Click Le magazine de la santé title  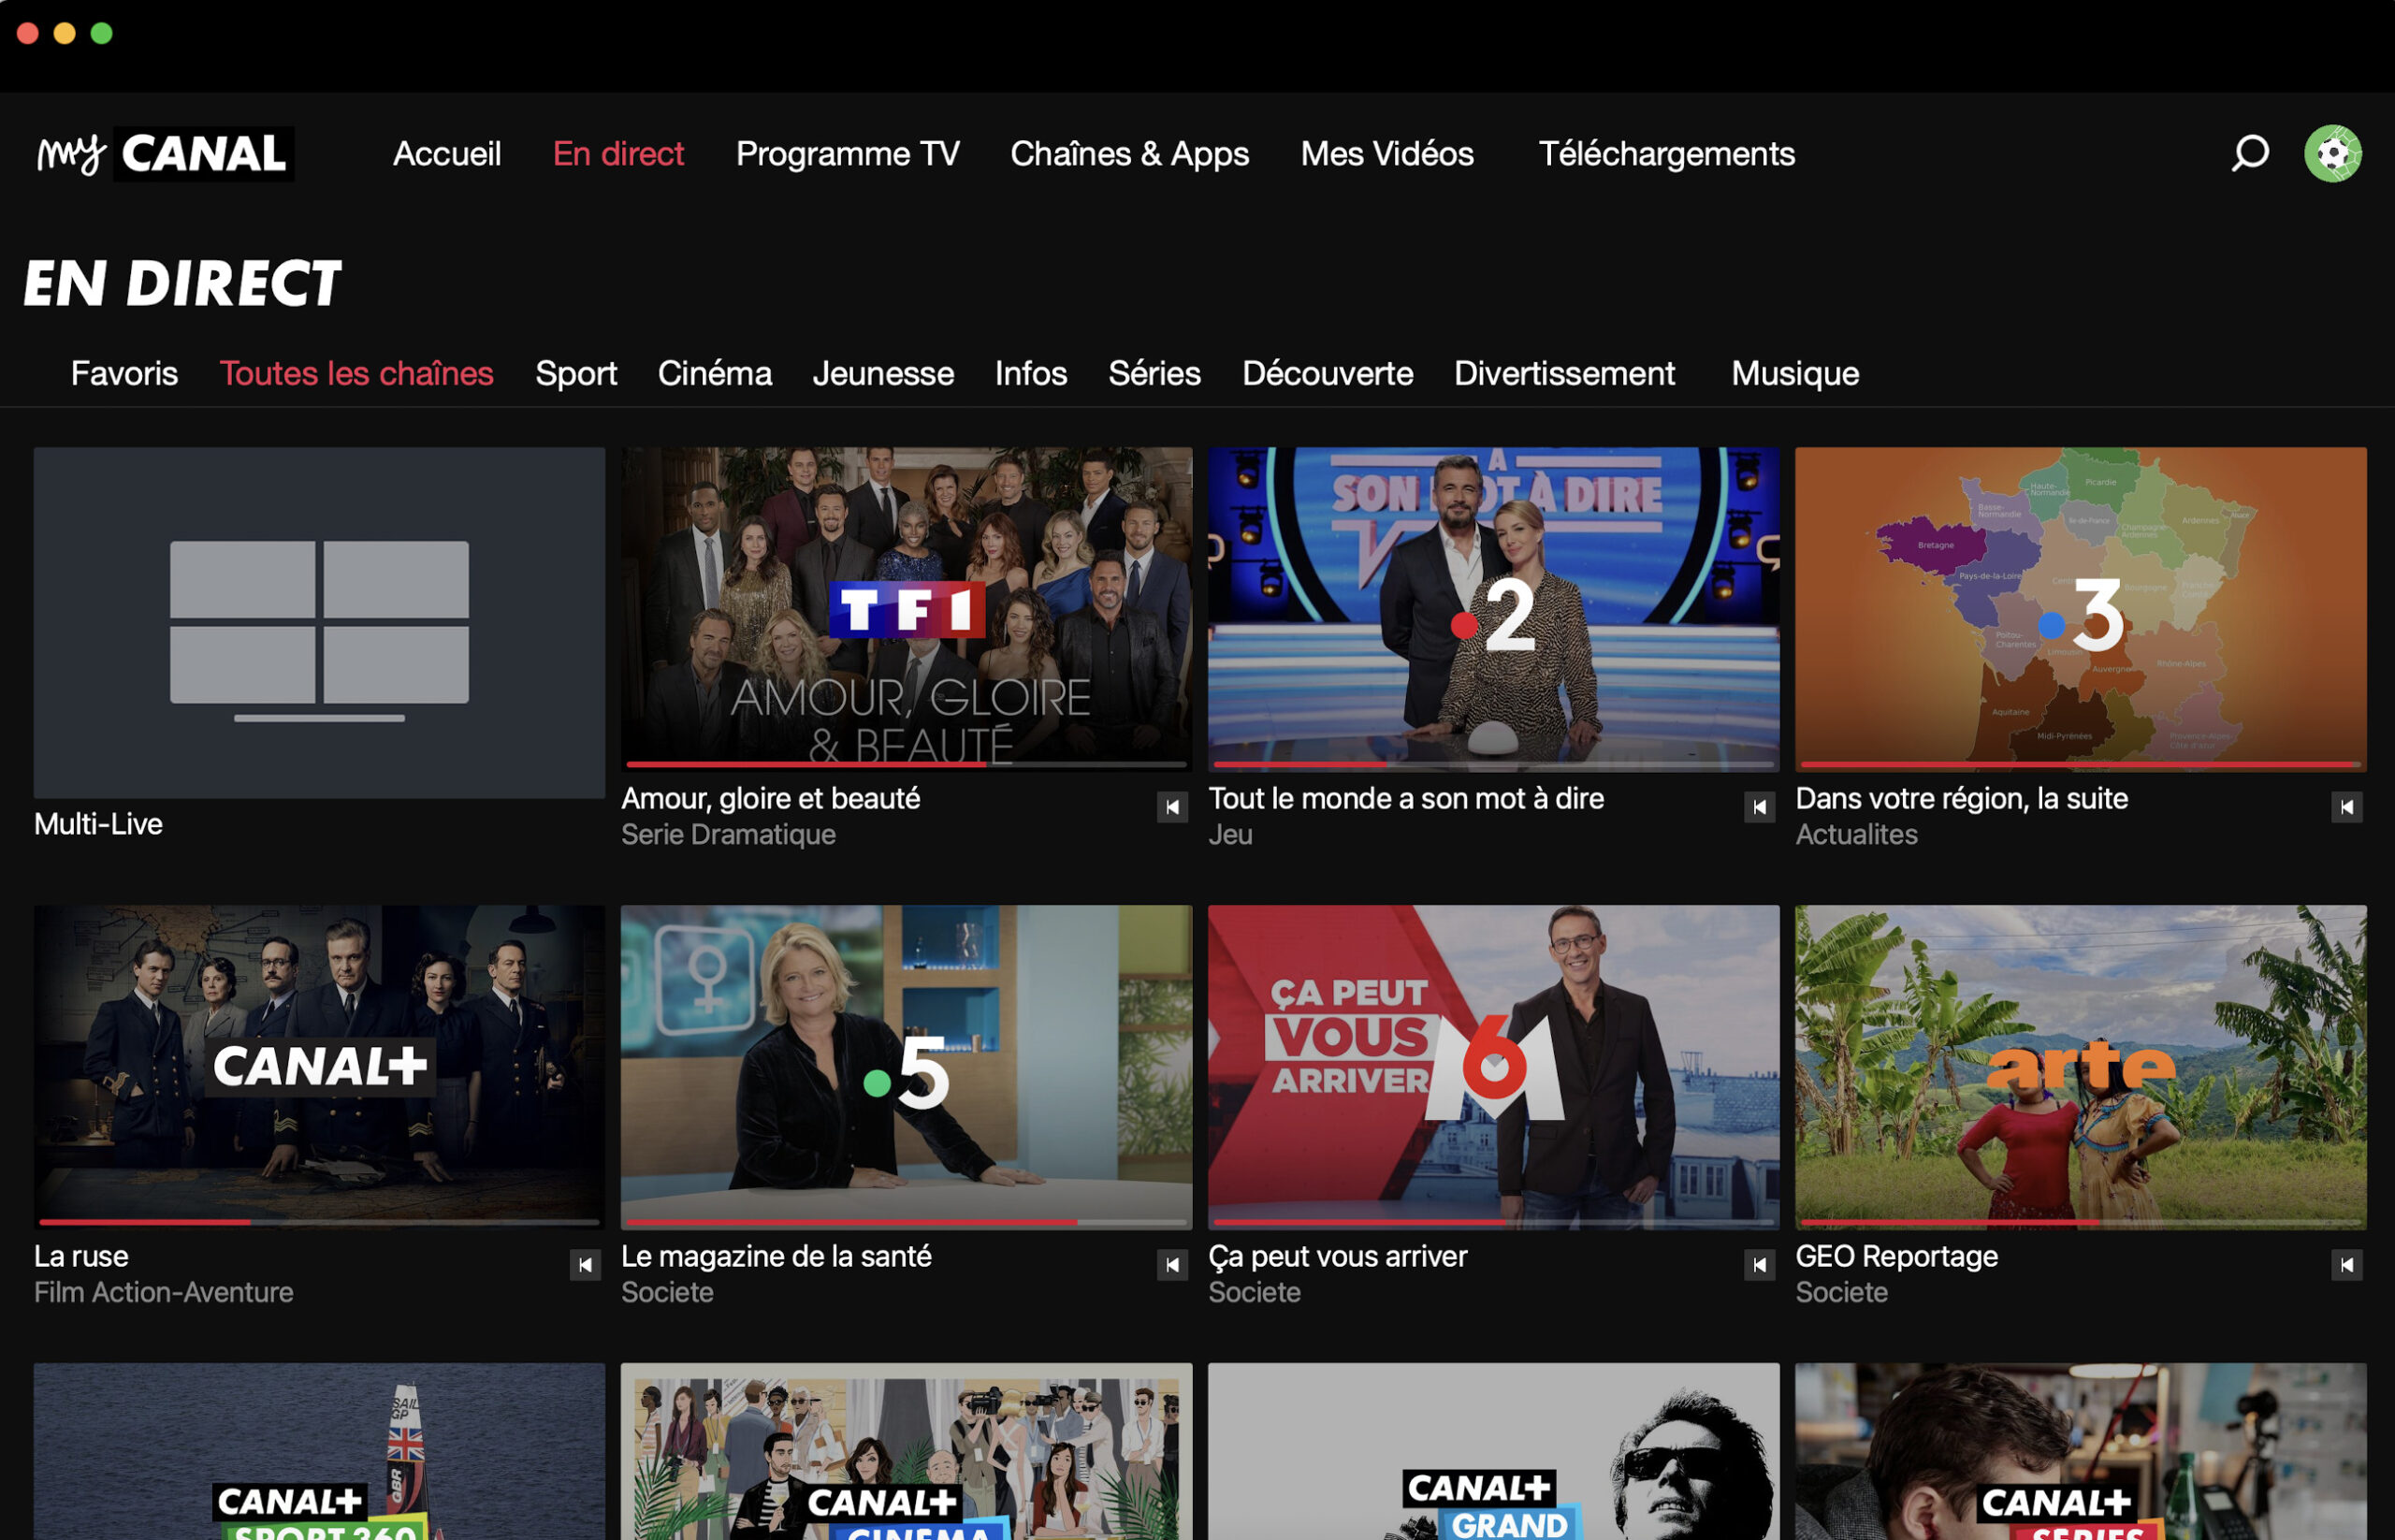coord(776,1257)
